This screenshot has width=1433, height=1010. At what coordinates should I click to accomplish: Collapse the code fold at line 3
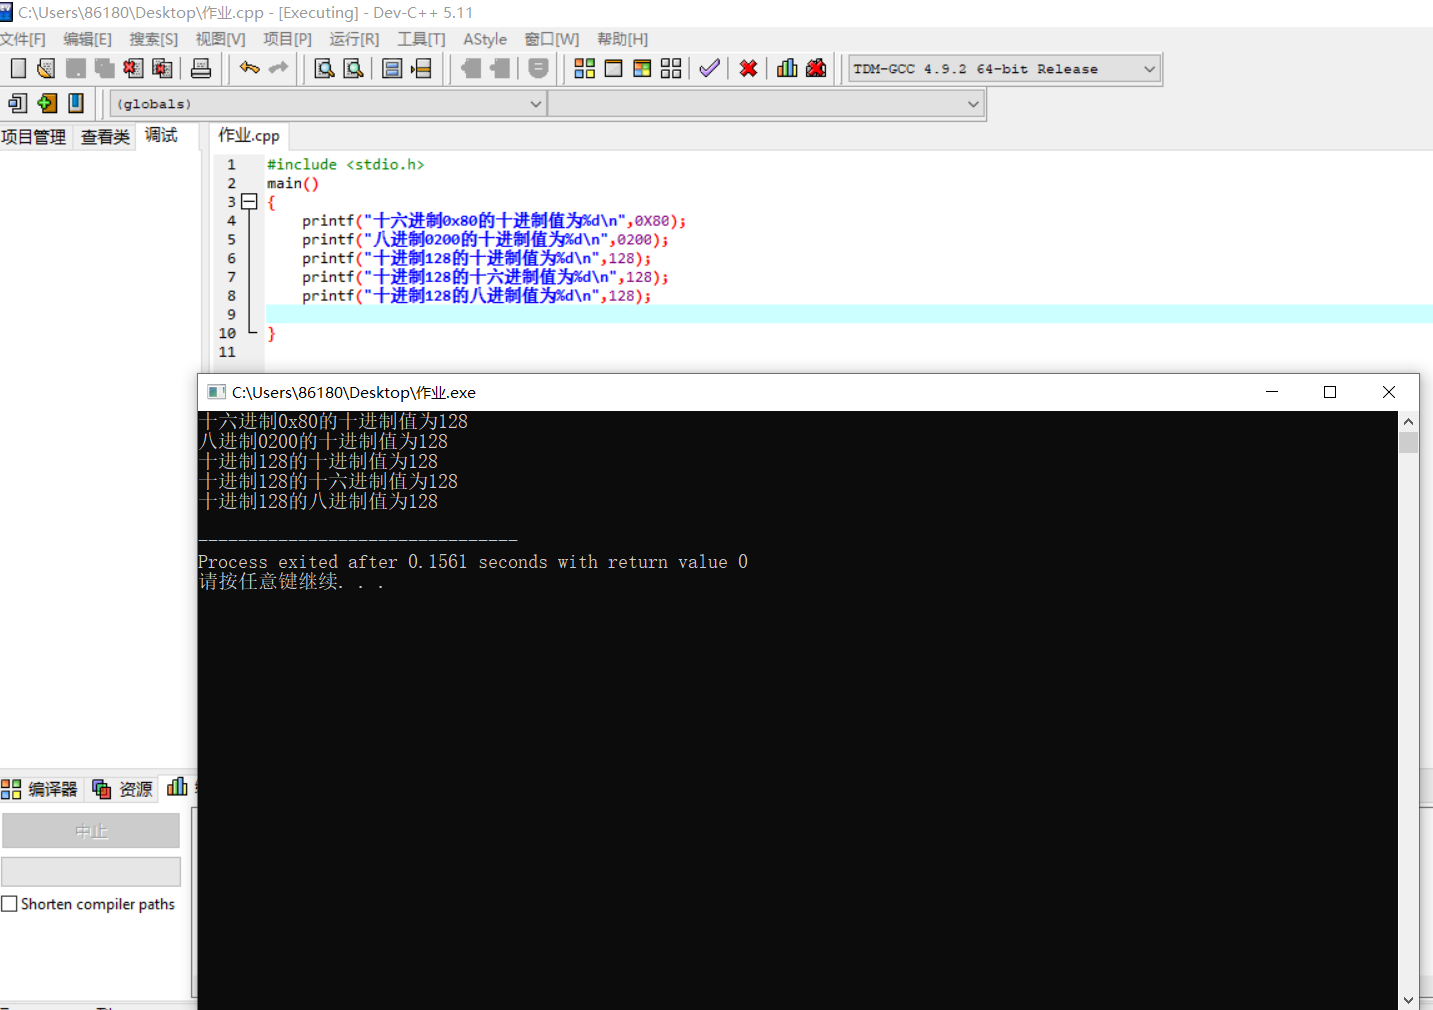(x=250, y=202)
